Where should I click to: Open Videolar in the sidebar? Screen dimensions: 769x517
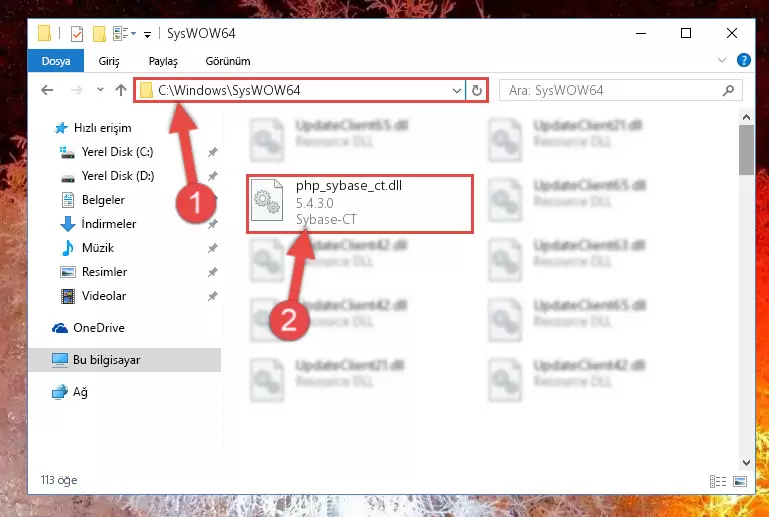104,296
